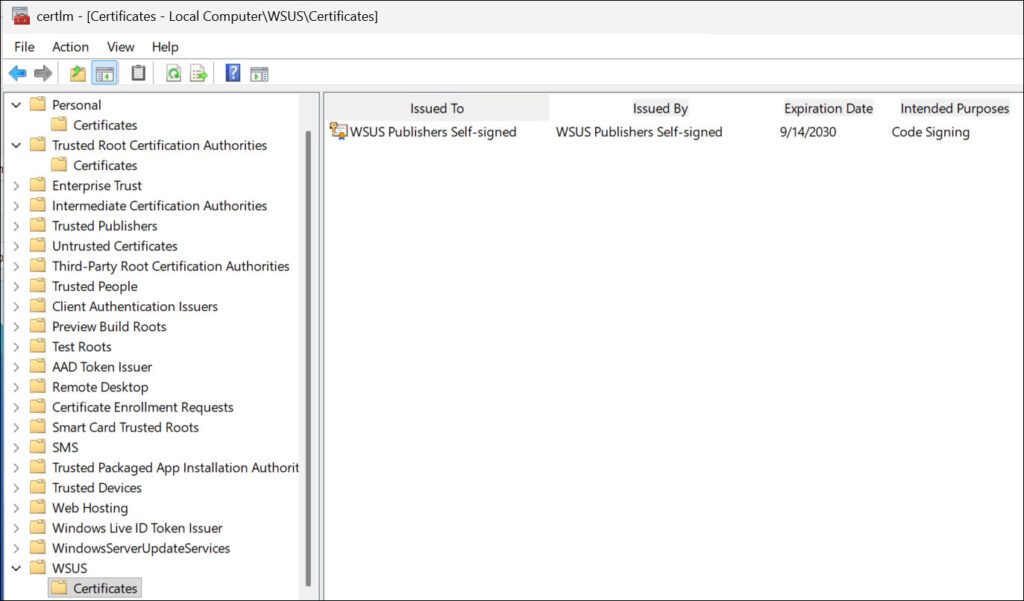Toggle the Show/Hide Console Tree icon

(x=105, y=73)
